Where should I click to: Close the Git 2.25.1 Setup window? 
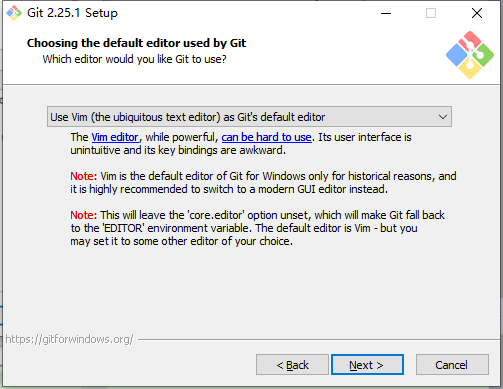(477, 13)
